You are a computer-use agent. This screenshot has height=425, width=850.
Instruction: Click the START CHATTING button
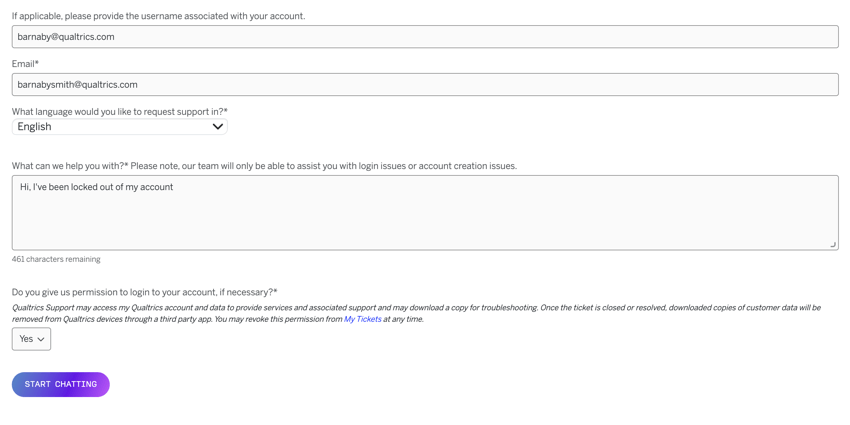point(61,384)
